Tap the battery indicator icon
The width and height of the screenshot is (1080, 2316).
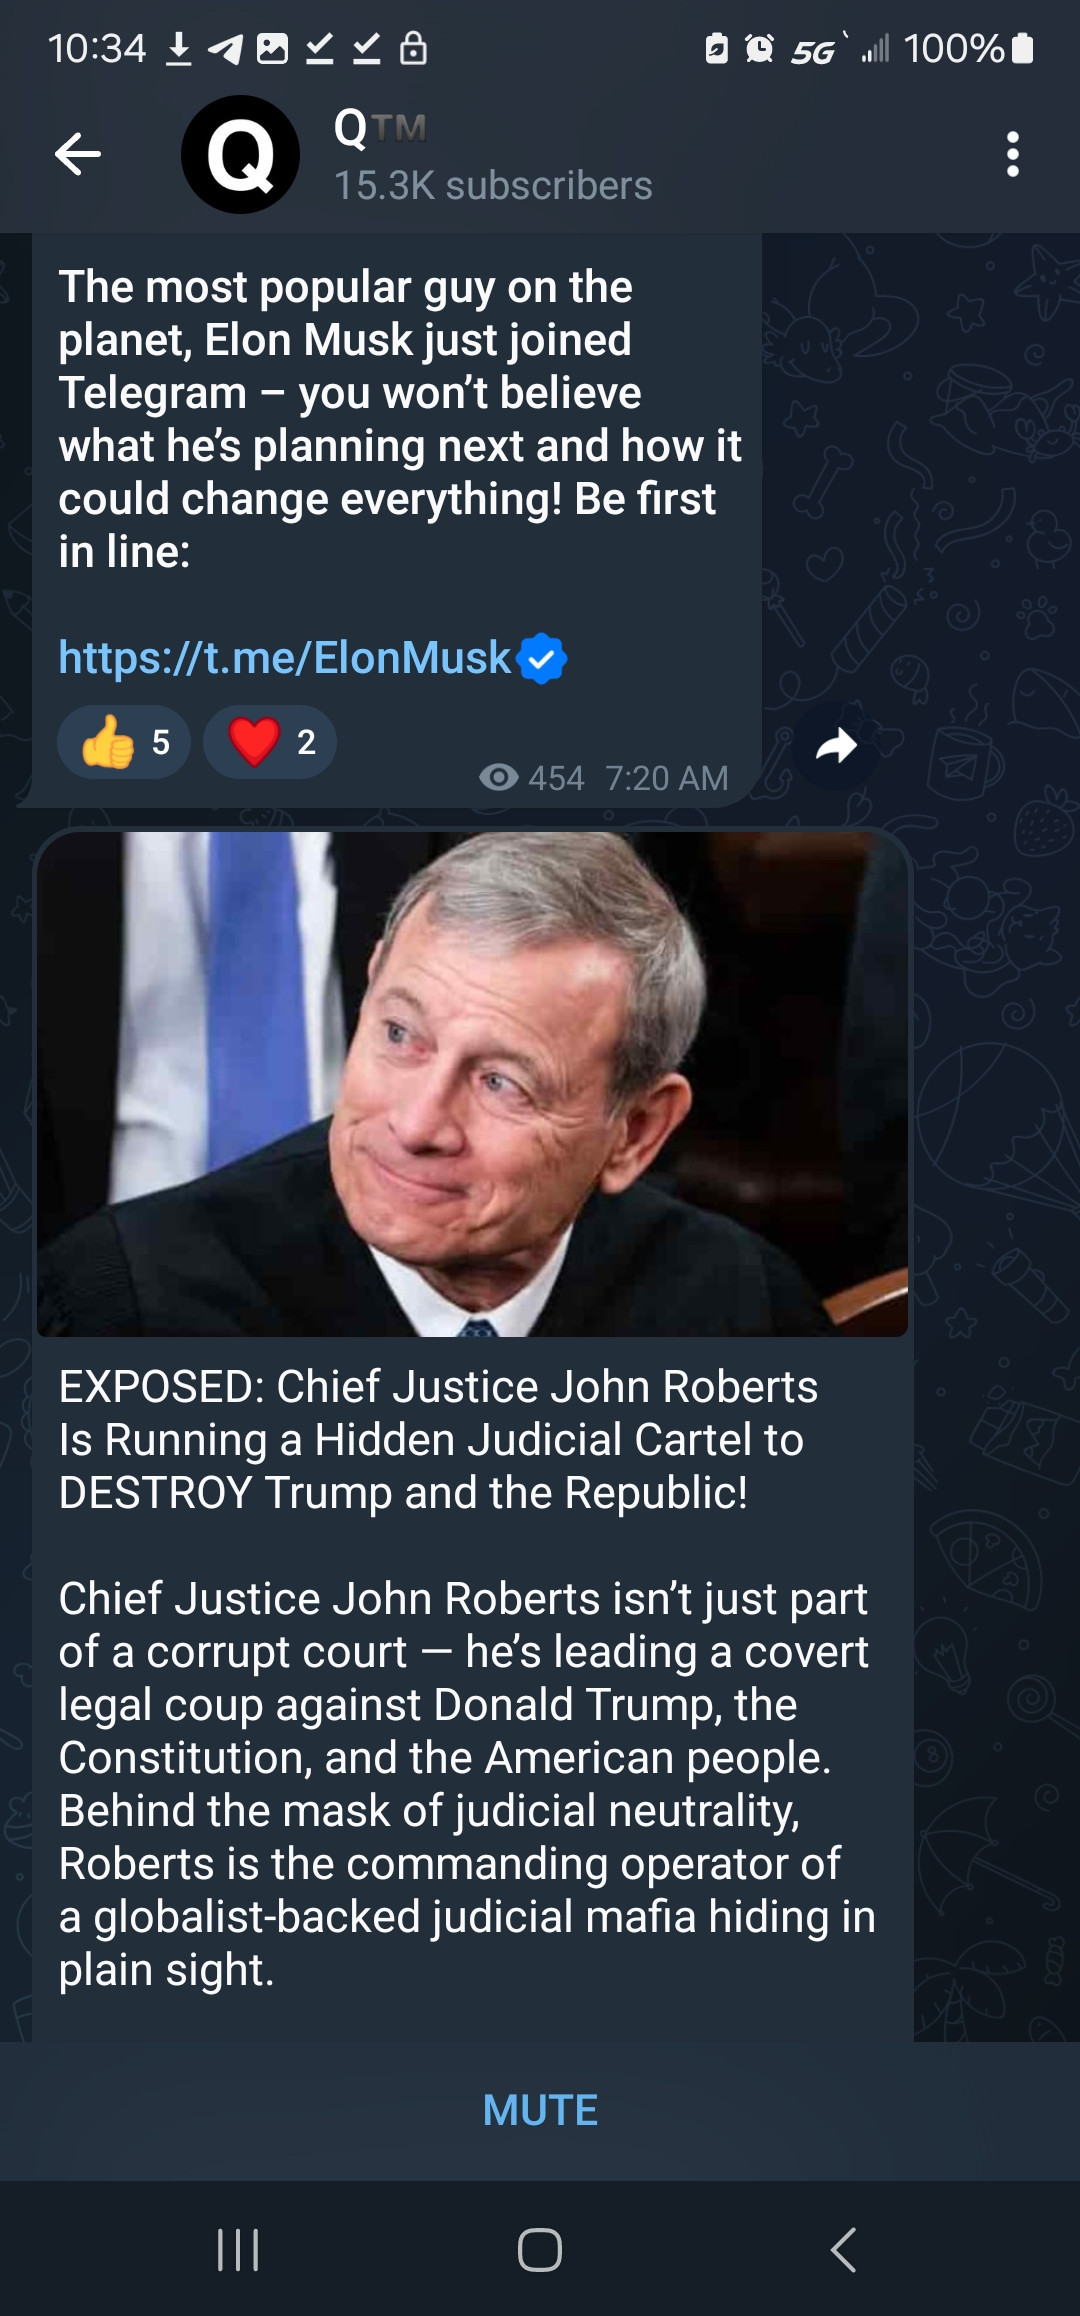[x=1022, y=48]
